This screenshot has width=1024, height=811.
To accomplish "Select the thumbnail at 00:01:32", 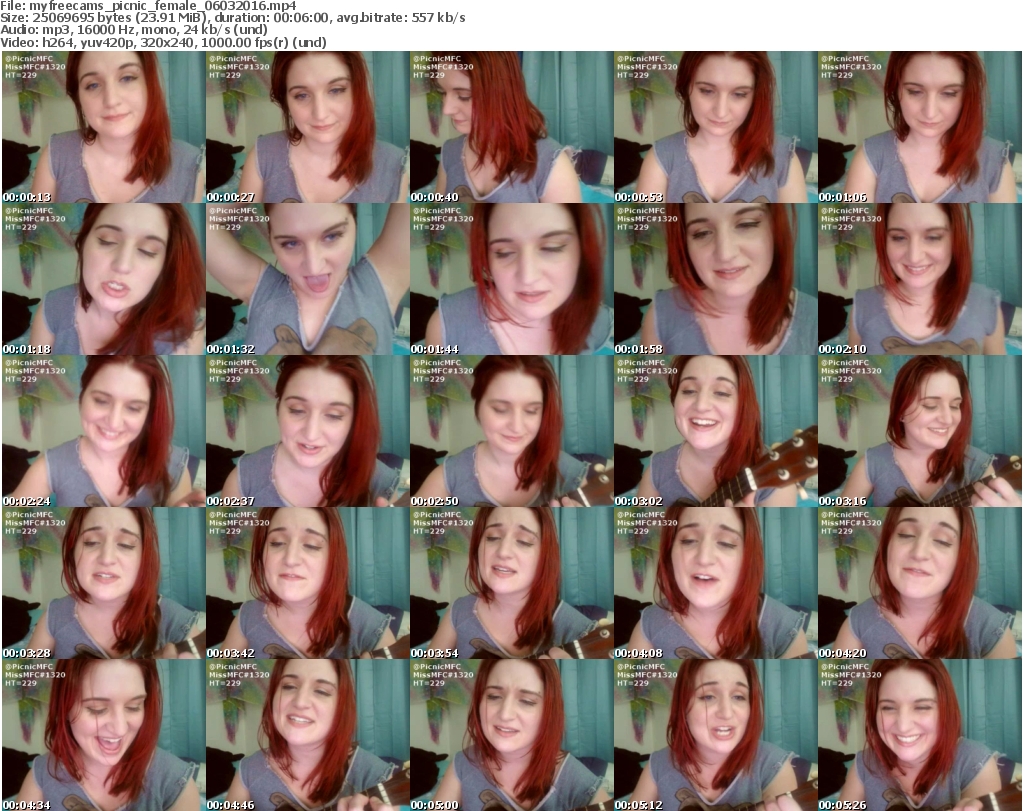I will pos(307,279).
